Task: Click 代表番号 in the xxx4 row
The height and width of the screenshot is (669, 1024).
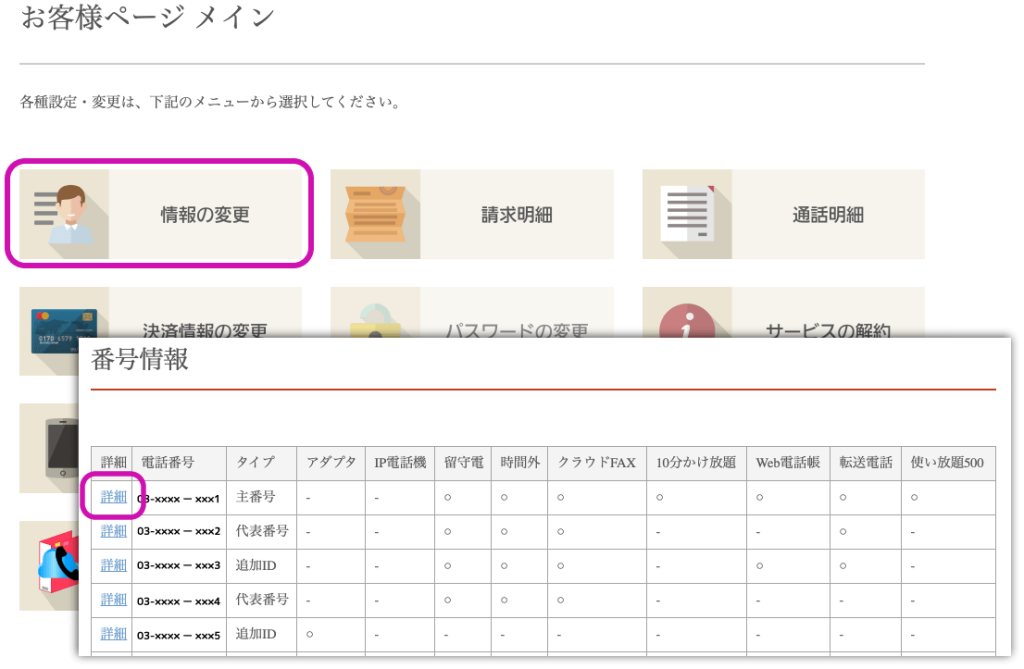Action: click(x=262, y=599)
